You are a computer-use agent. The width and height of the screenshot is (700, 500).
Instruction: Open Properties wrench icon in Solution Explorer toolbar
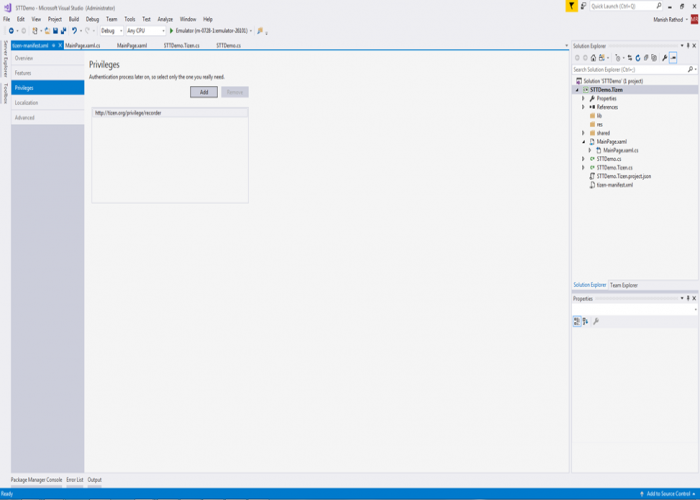664,58
